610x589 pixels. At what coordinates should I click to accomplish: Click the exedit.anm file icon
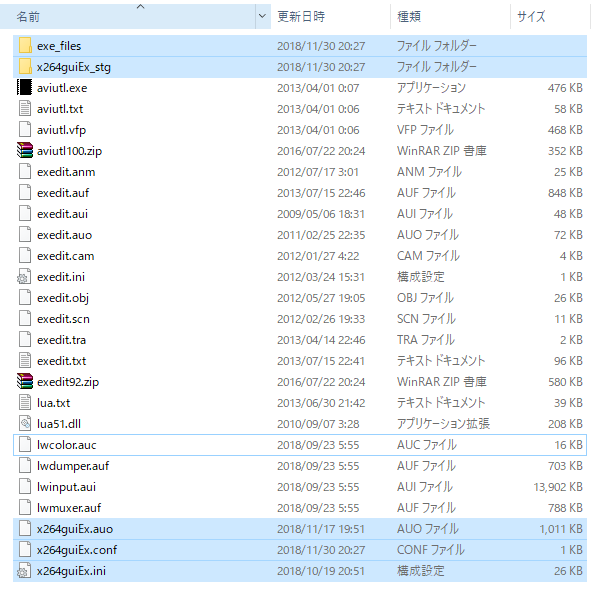25,172
